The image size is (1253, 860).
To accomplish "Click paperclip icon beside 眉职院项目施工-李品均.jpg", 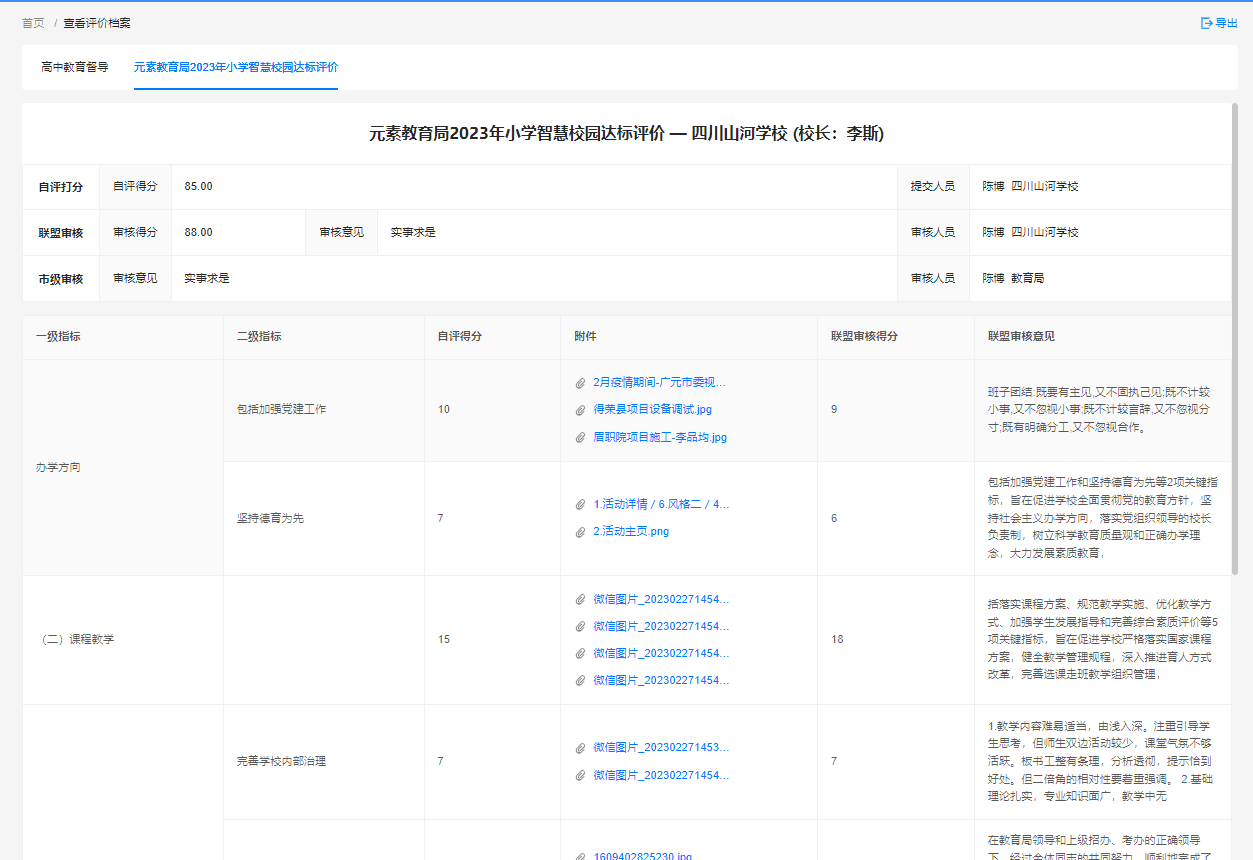I will tap(580, 438).
